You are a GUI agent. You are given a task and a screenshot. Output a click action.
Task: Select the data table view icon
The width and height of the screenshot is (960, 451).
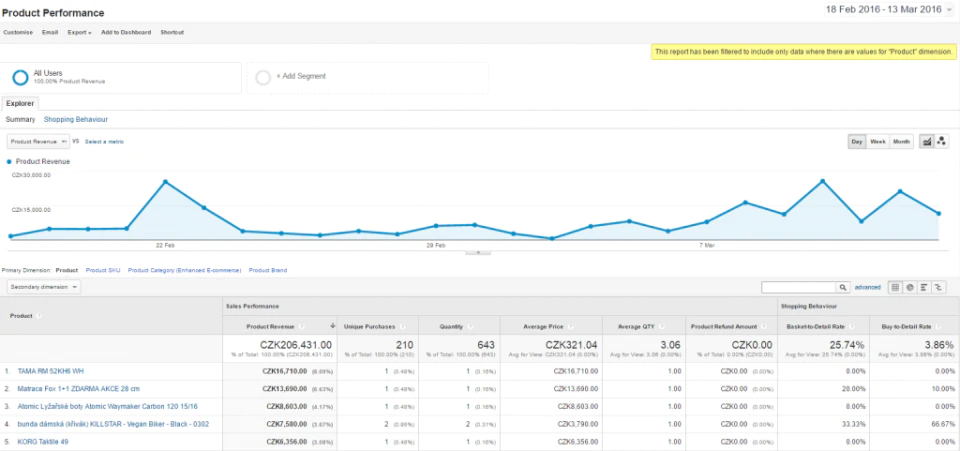[x=895, y=287]
